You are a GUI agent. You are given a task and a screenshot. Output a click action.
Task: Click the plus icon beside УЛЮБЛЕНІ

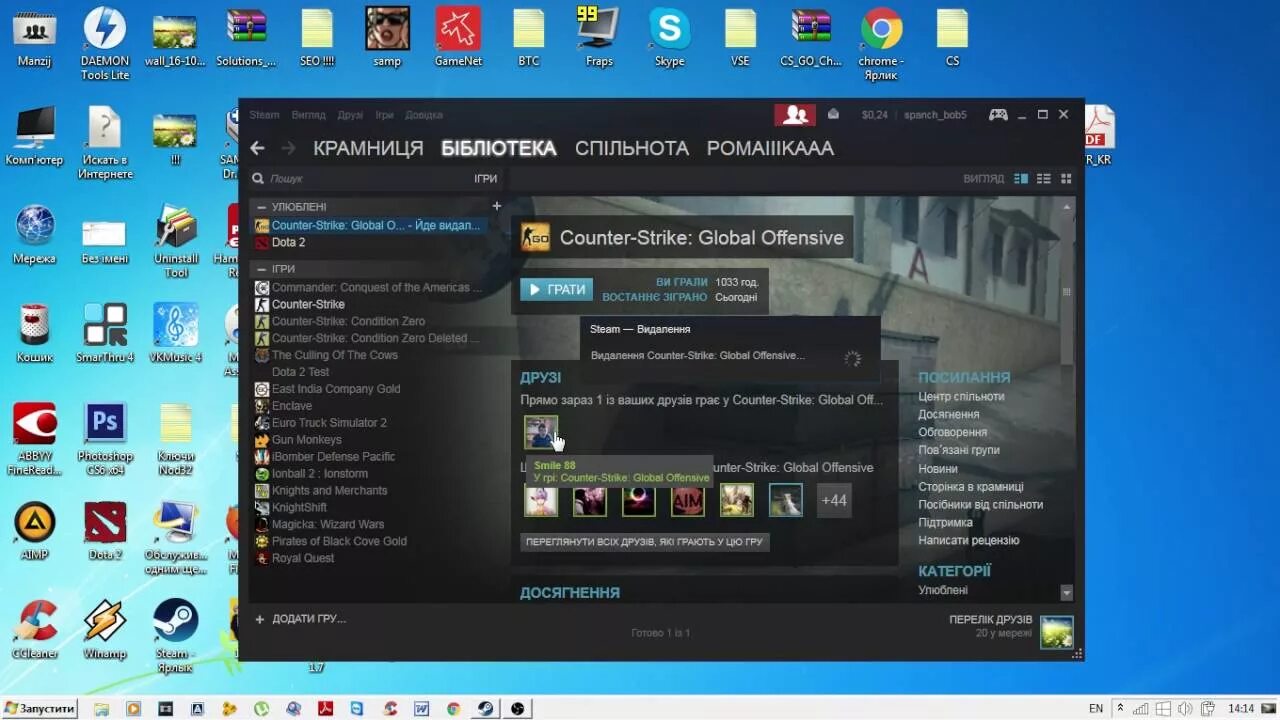point(496,206)
